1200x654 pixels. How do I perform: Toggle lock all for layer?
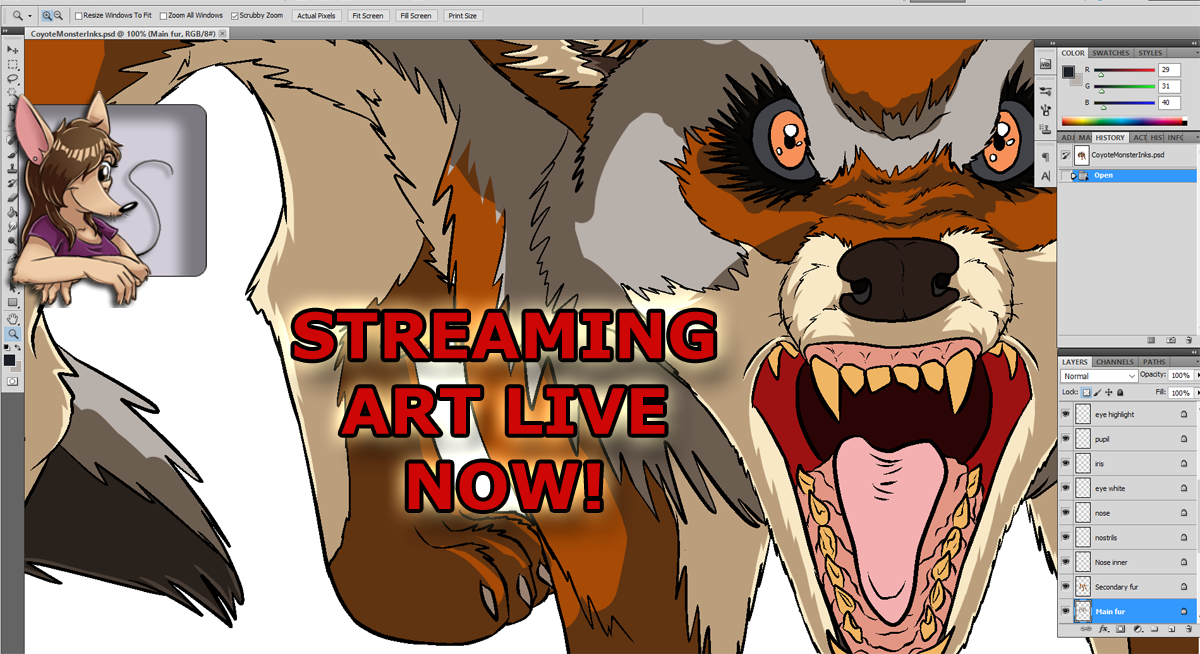coord(1120,392)
